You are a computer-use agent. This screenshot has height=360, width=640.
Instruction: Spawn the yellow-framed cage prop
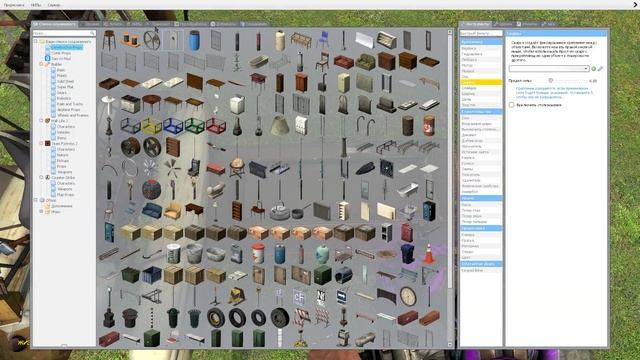pyautogui.click(x=151, y=125)
